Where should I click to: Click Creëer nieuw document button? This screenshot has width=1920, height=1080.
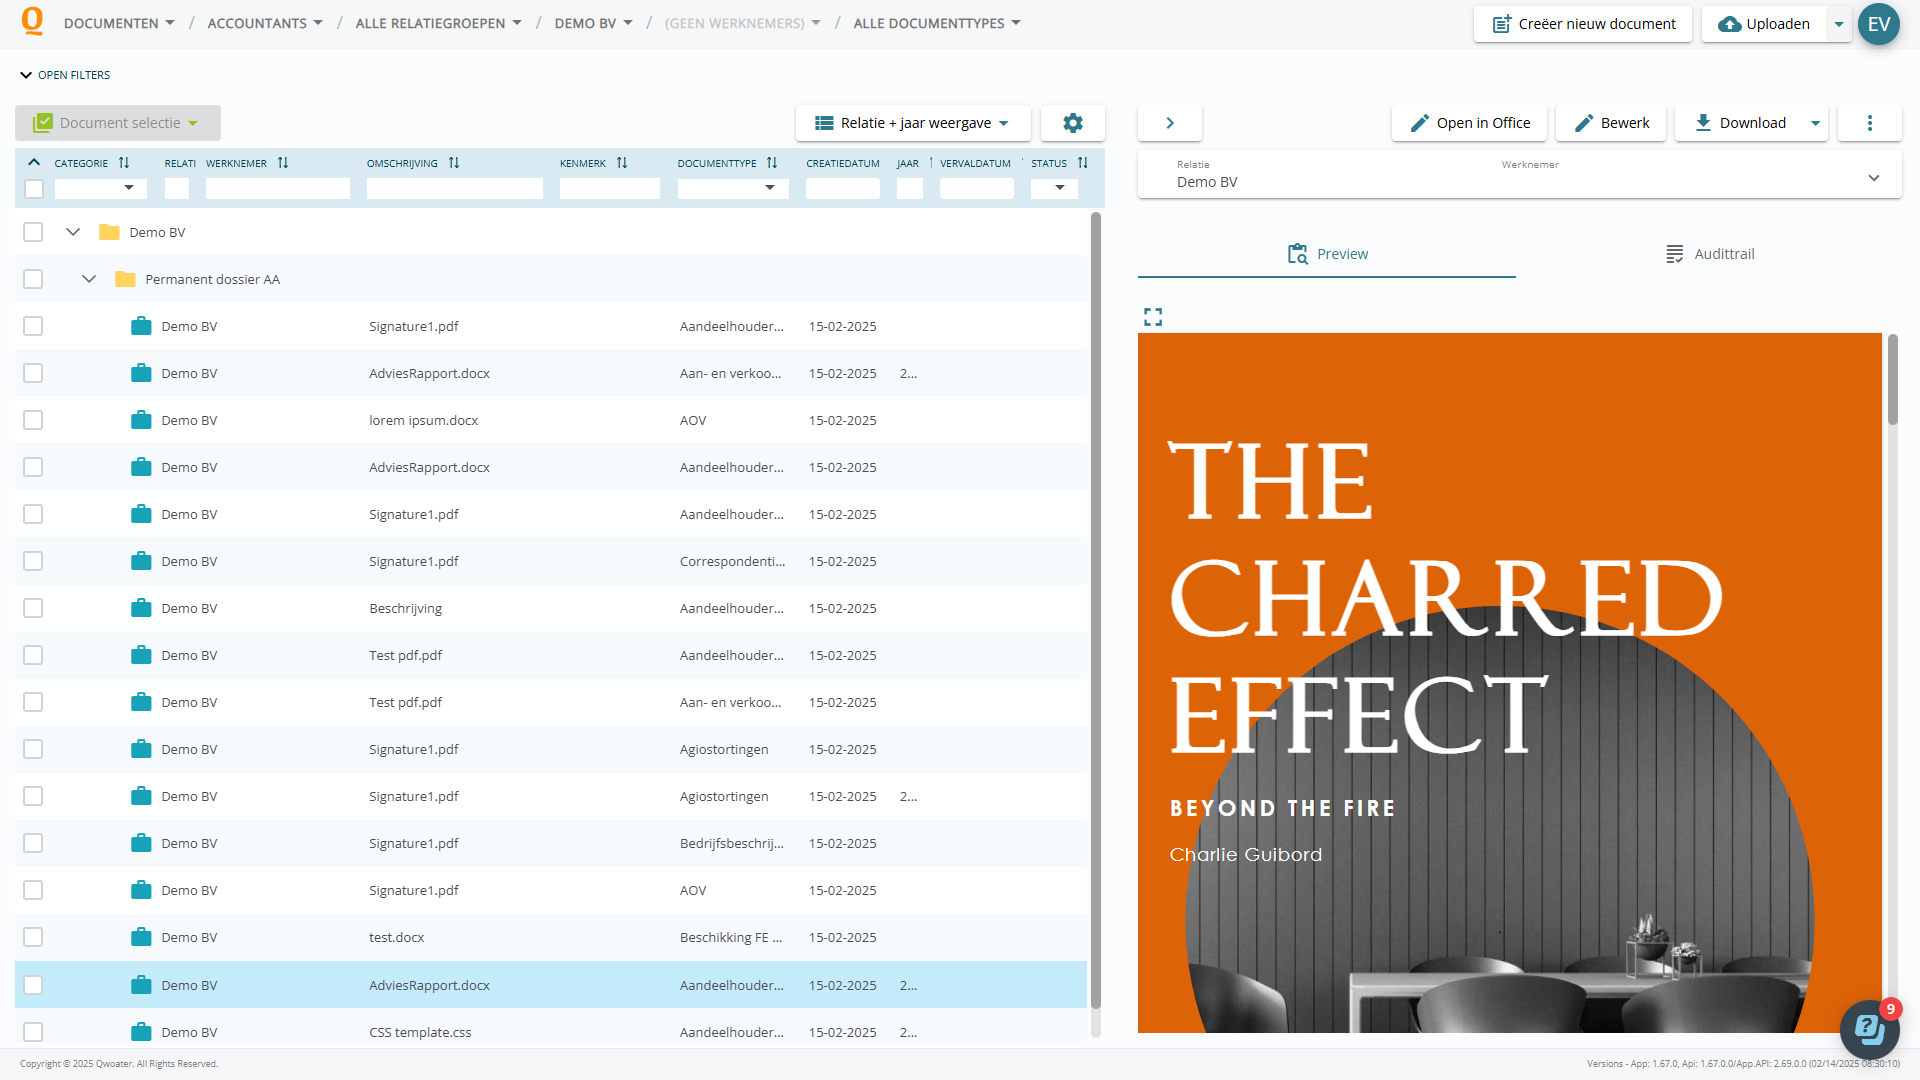click(1582, 24)
